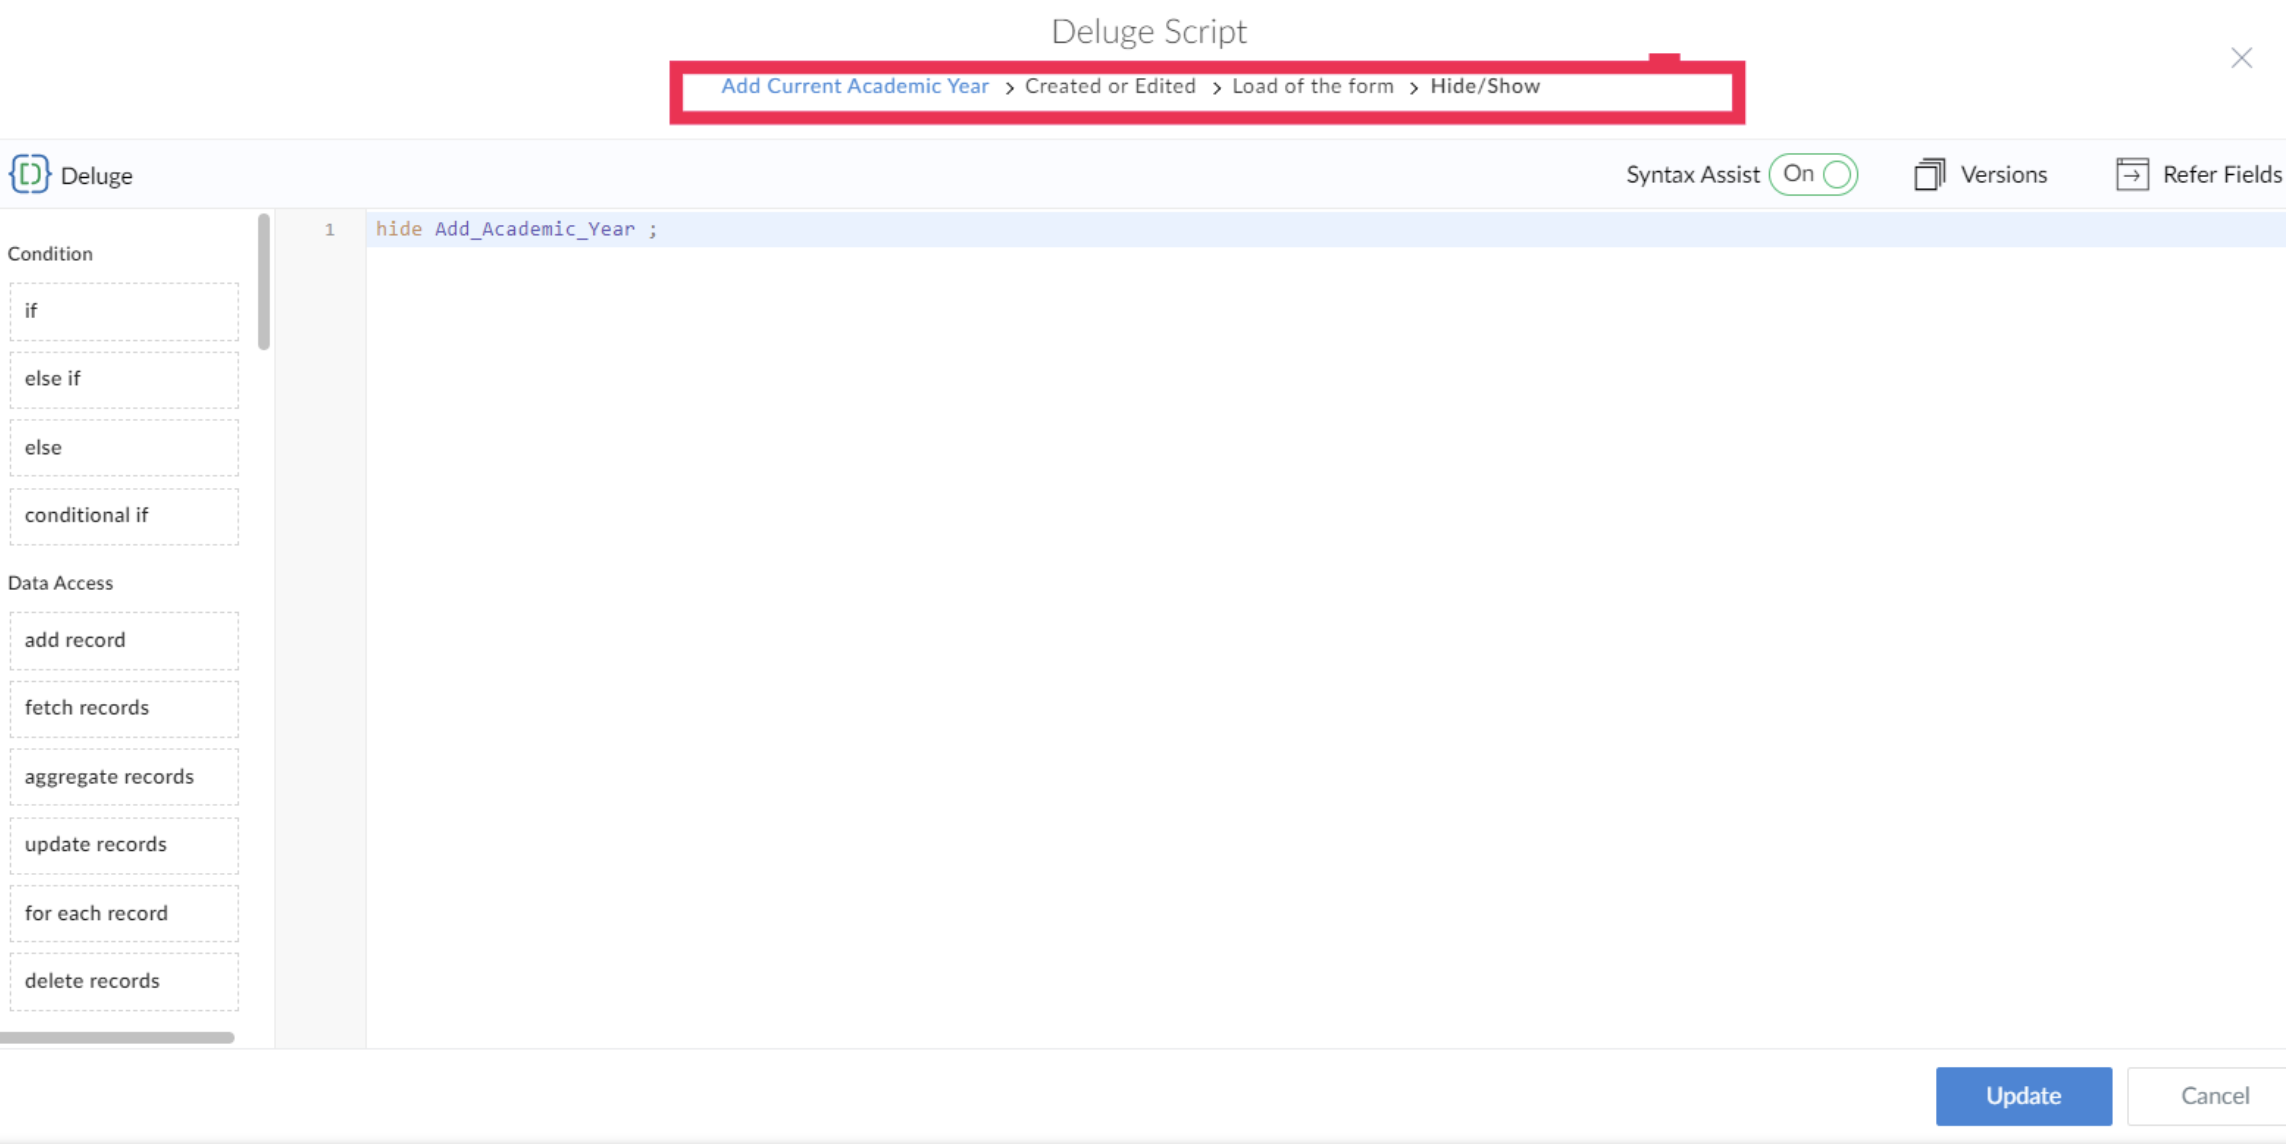Insert a 'for each record' loop snippet

[123, 912]
